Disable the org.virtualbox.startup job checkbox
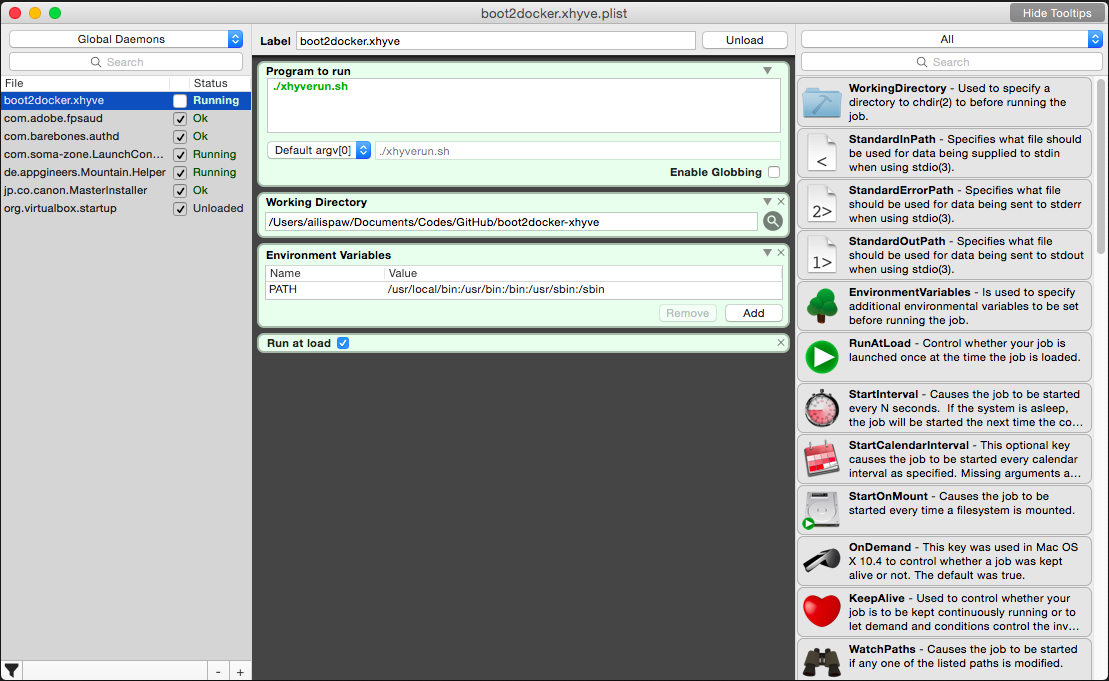Viewport: 1109px width, 681px height. pos(180,209)
